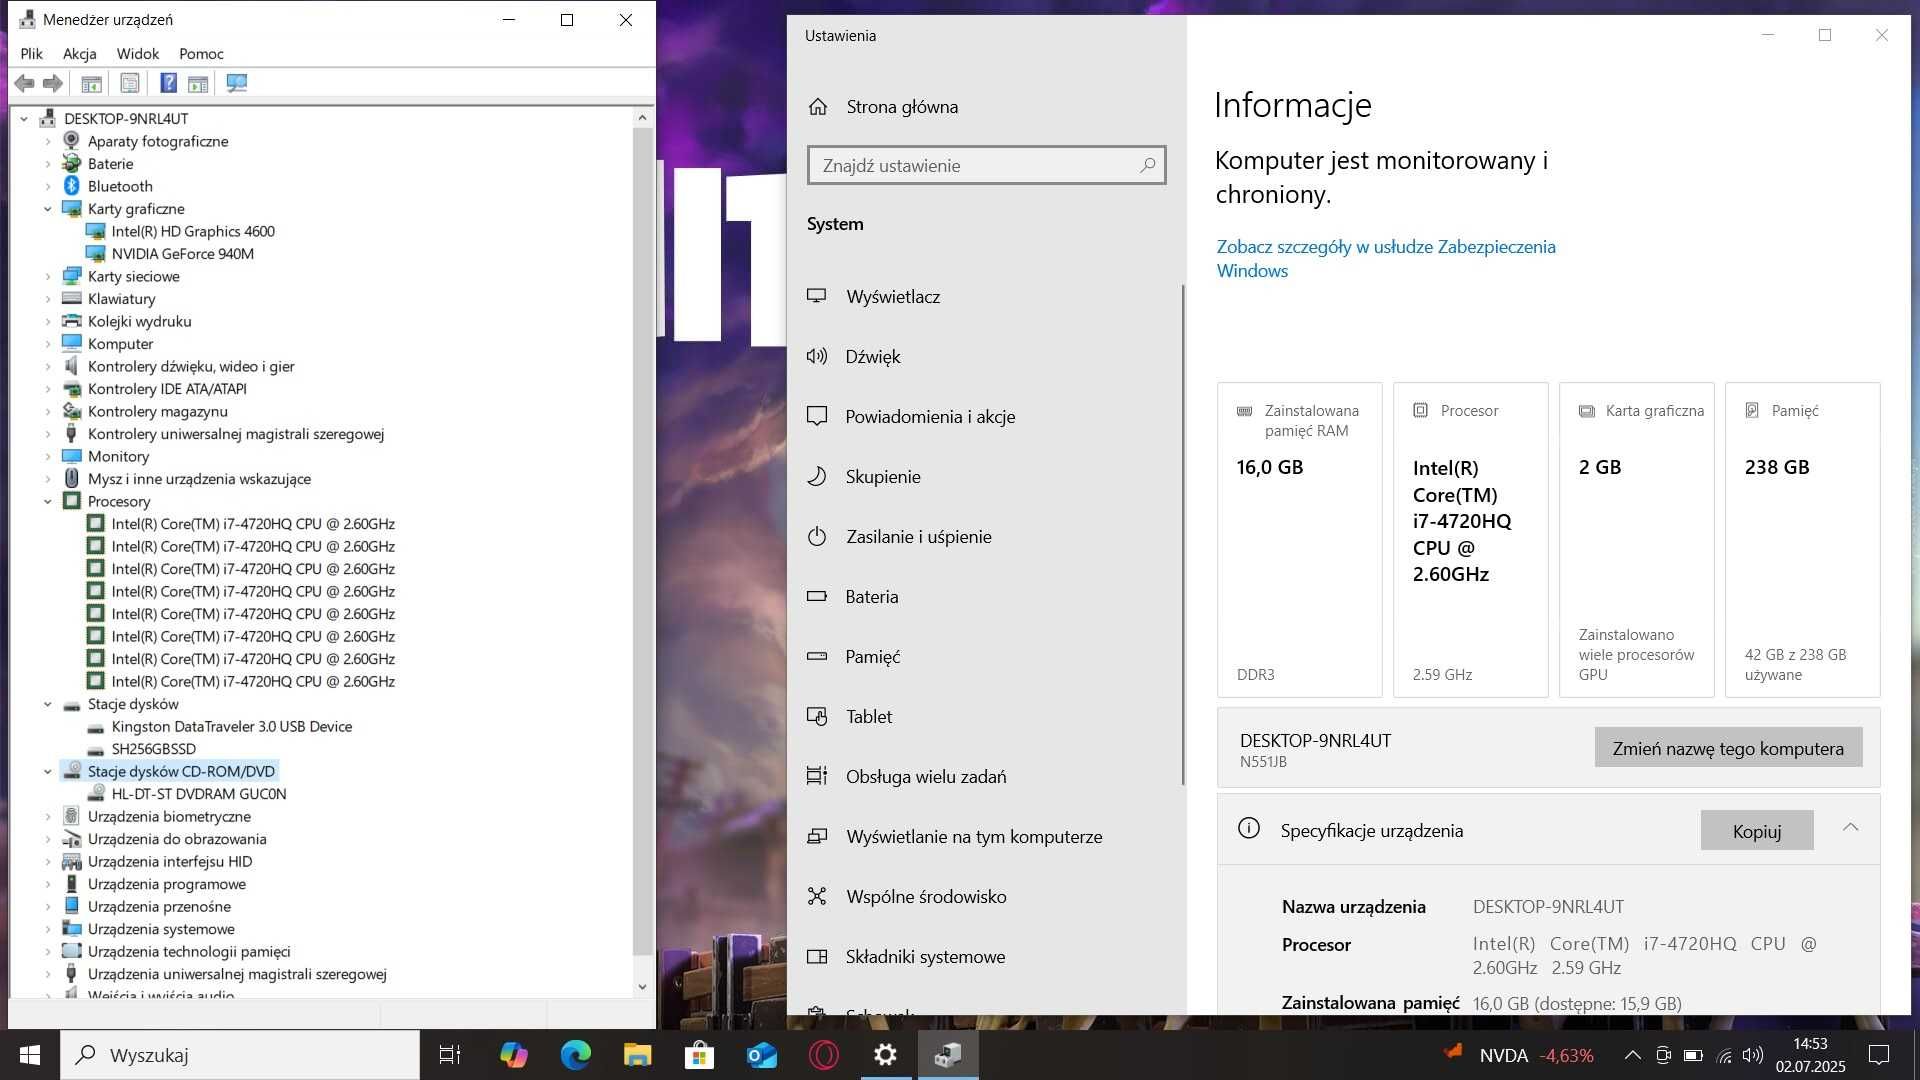Click the Back arrow in Device Manager toolbar

point(25,84)
